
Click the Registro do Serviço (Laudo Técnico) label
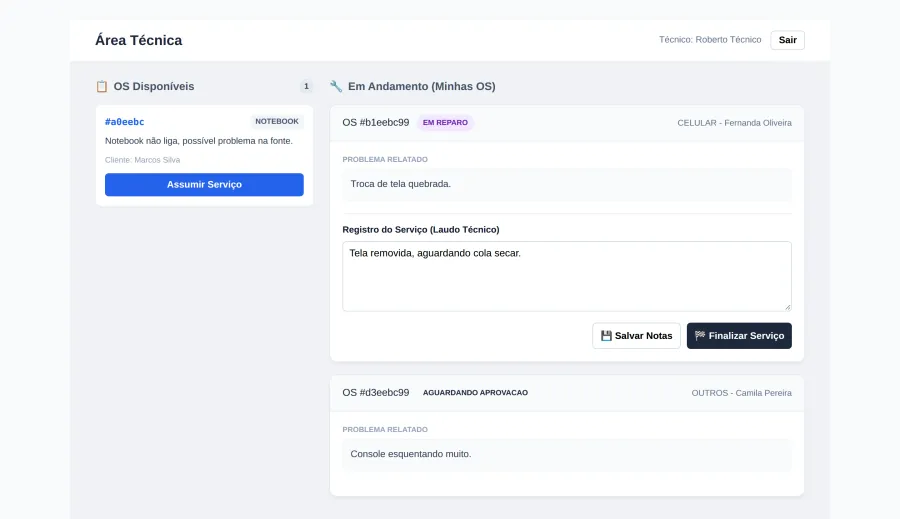[x=421, y=230]
